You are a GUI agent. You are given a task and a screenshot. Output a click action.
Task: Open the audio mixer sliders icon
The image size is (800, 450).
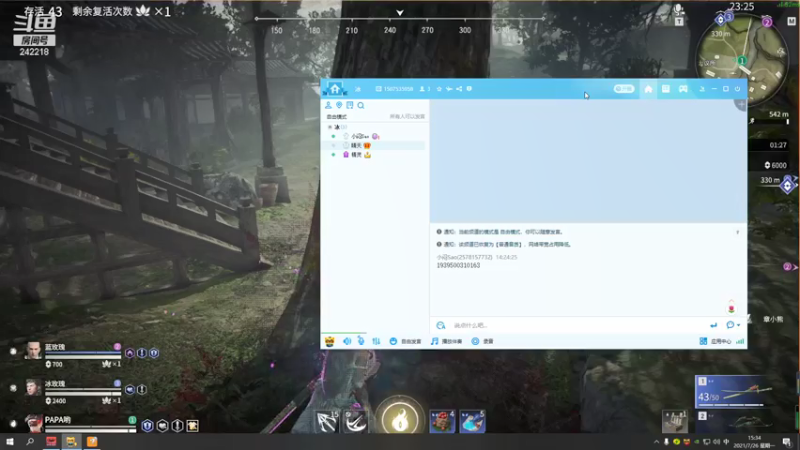tap(376, 341)
